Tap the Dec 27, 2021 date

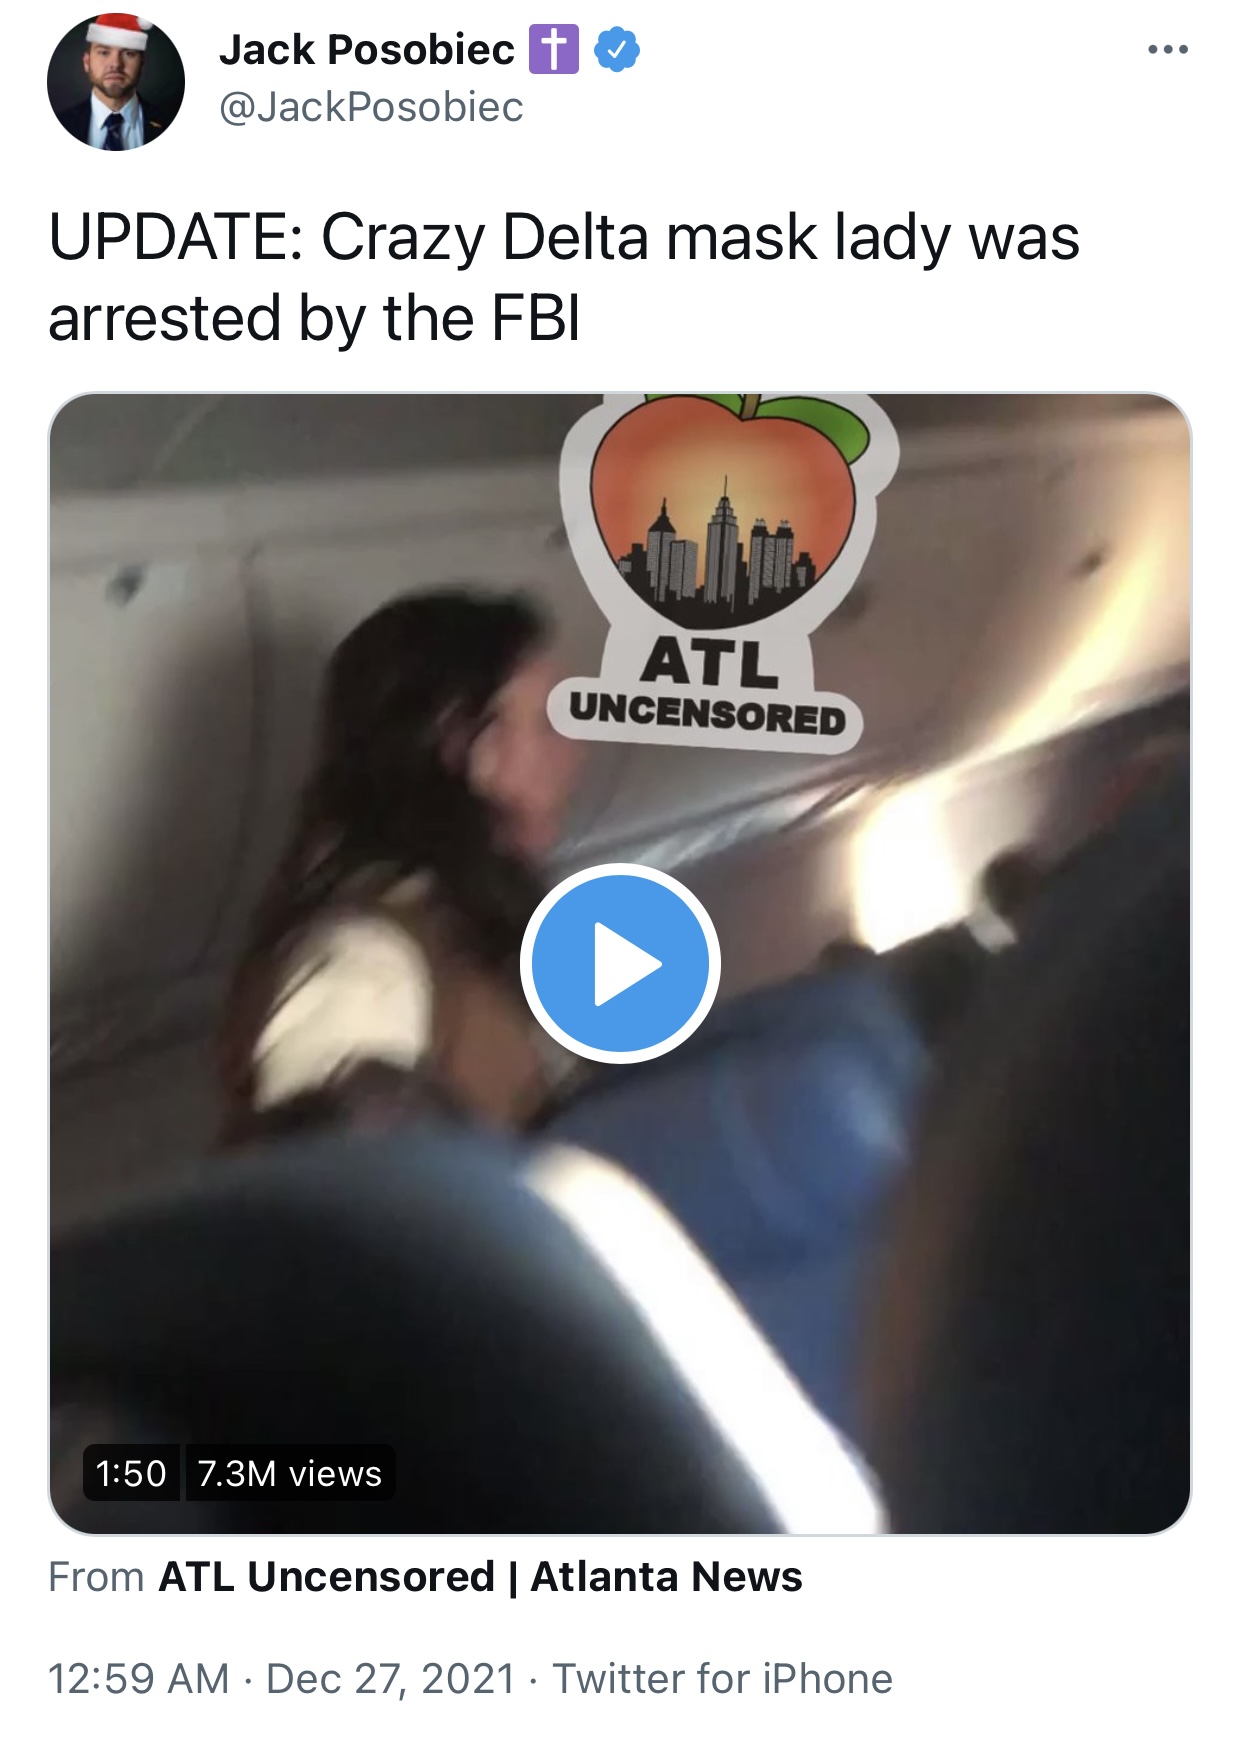391,1679
